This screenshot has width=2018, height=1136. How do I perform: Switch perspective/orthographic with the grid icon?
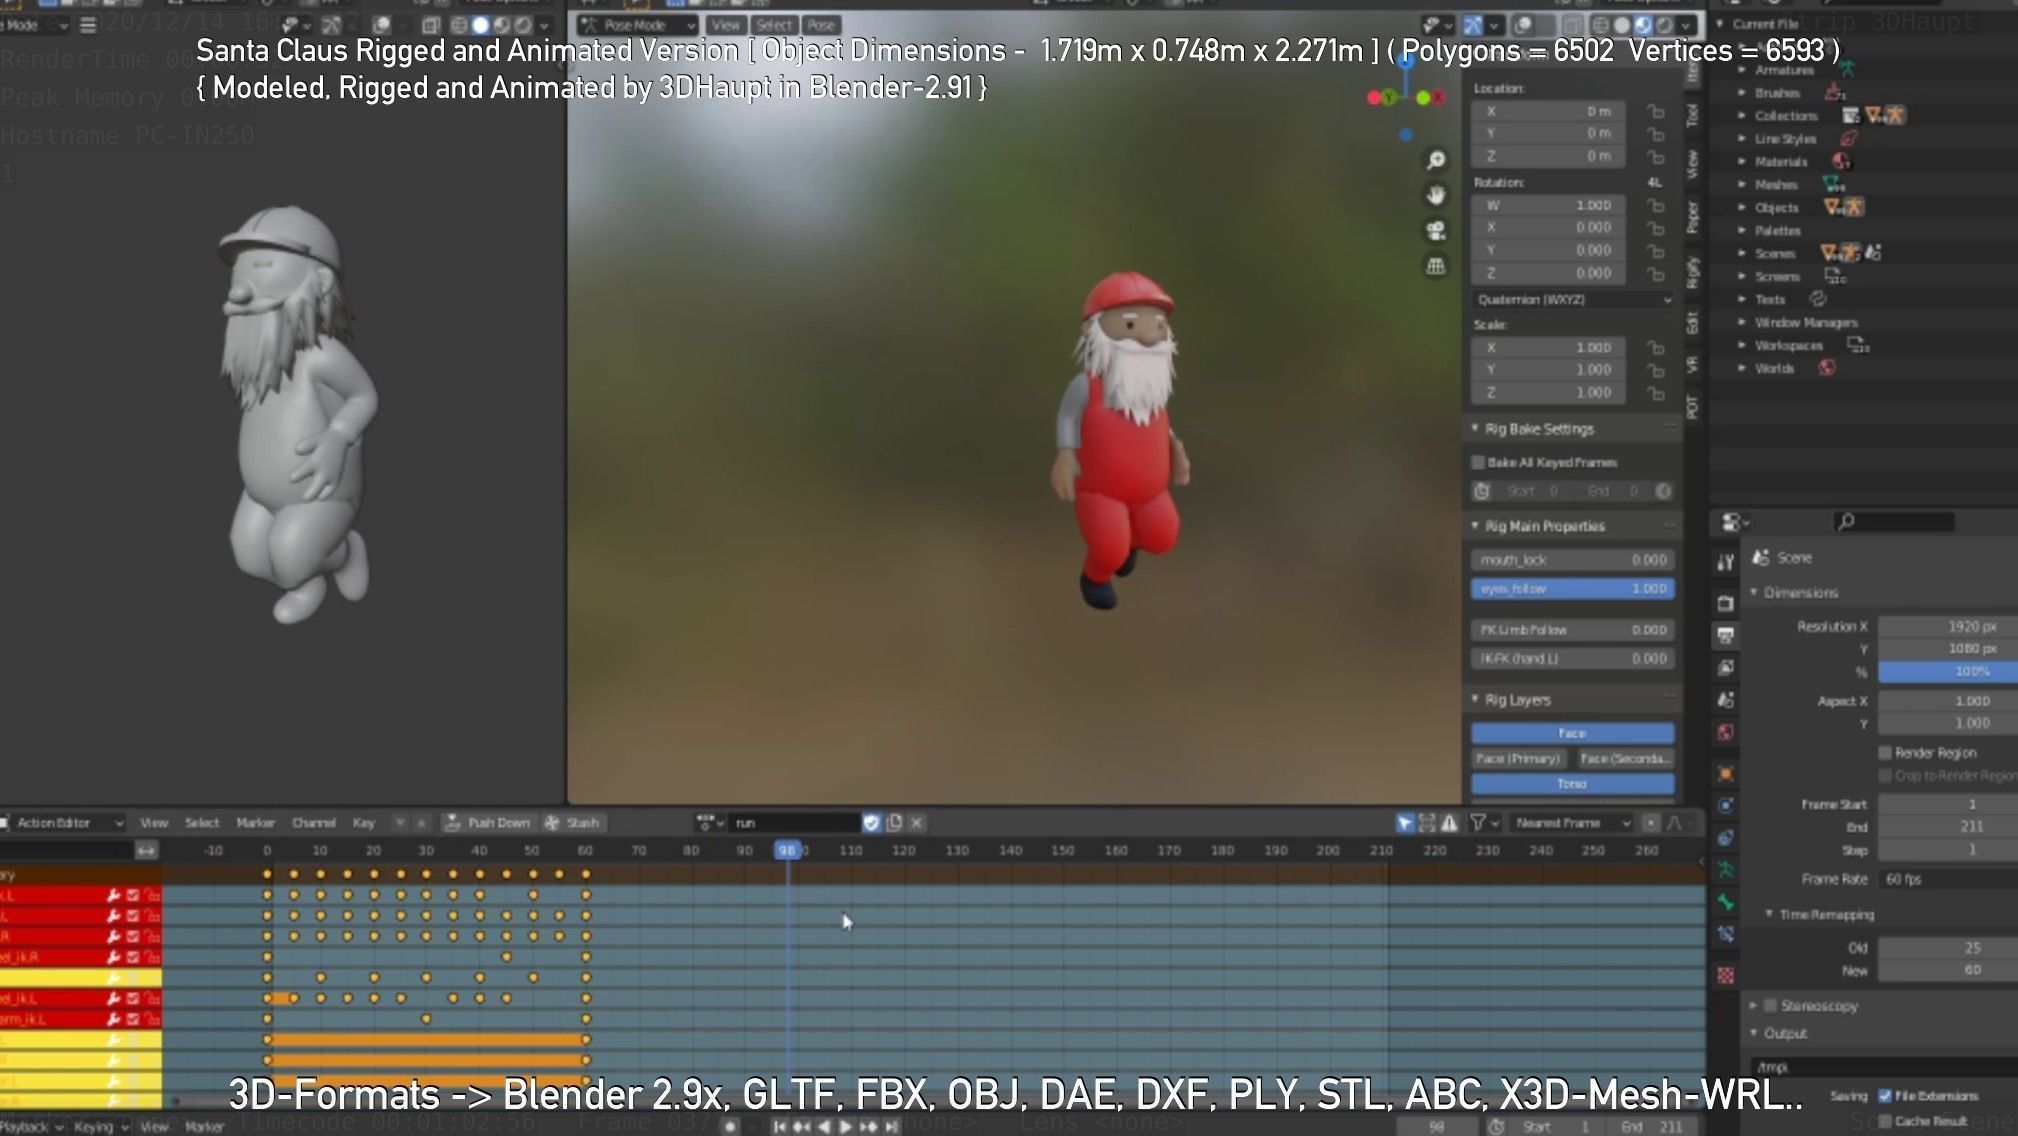point(1436,266)
